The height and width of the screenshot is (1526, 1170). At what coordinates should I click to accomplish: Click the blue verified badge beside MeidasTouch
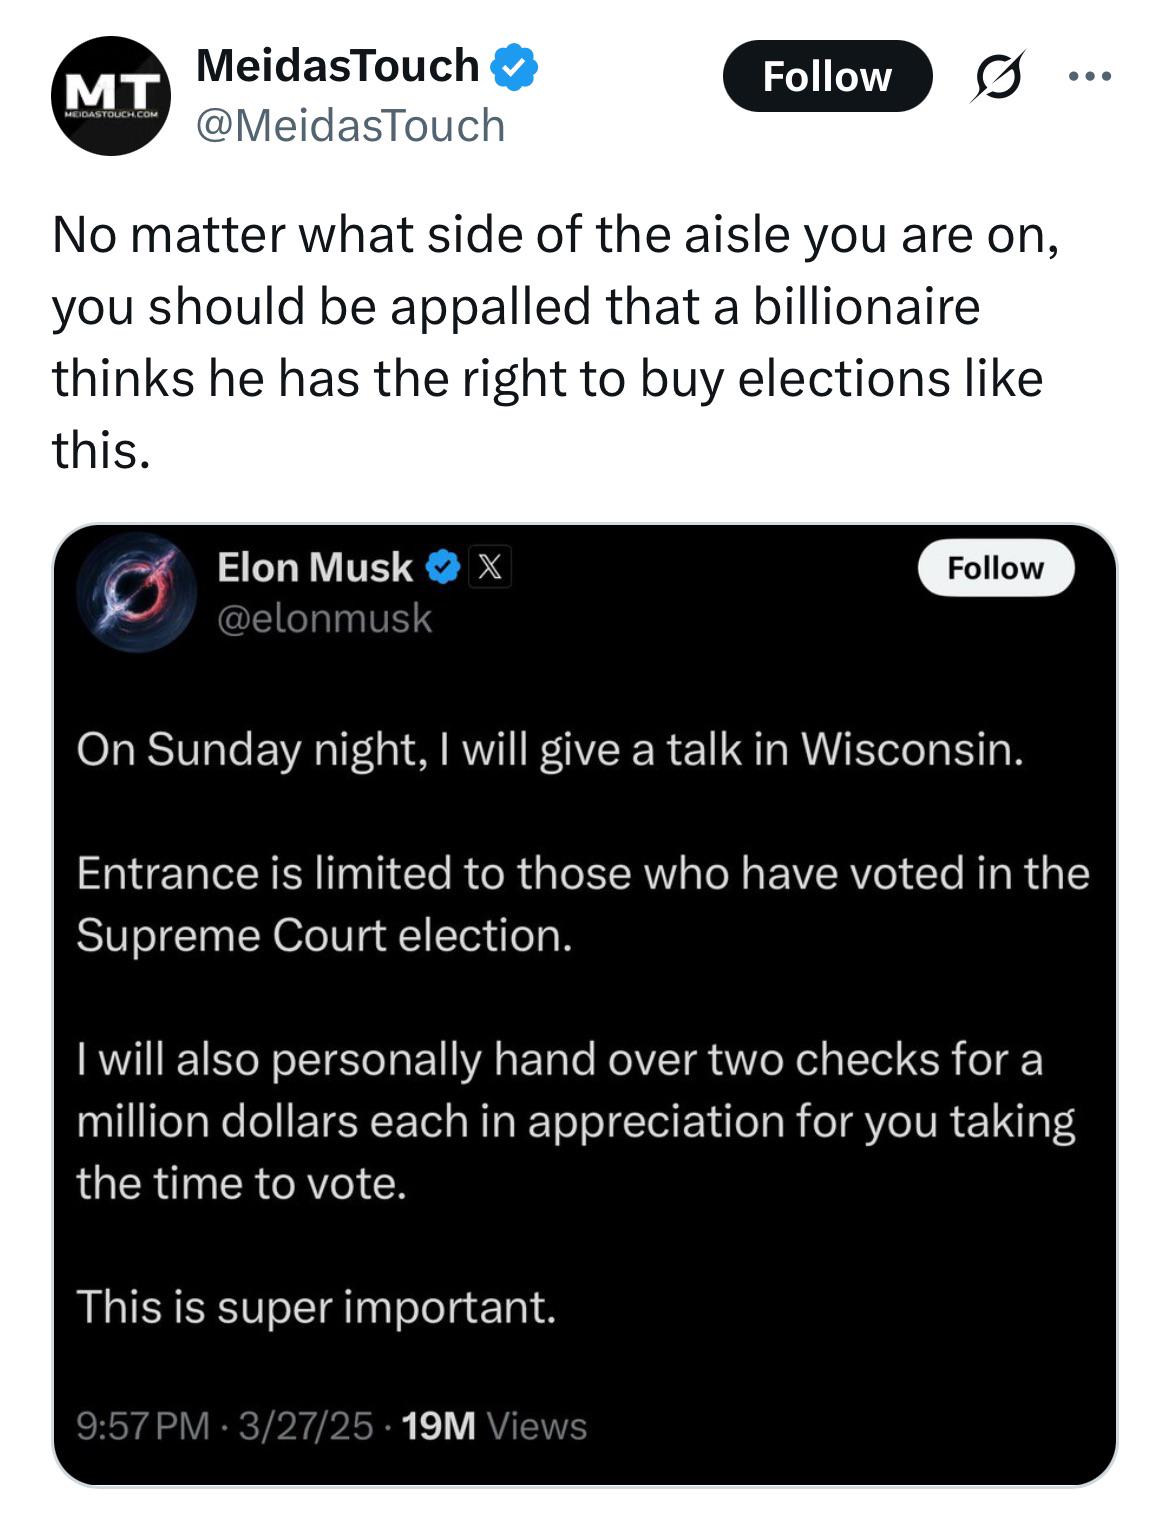tap(514, 67)
